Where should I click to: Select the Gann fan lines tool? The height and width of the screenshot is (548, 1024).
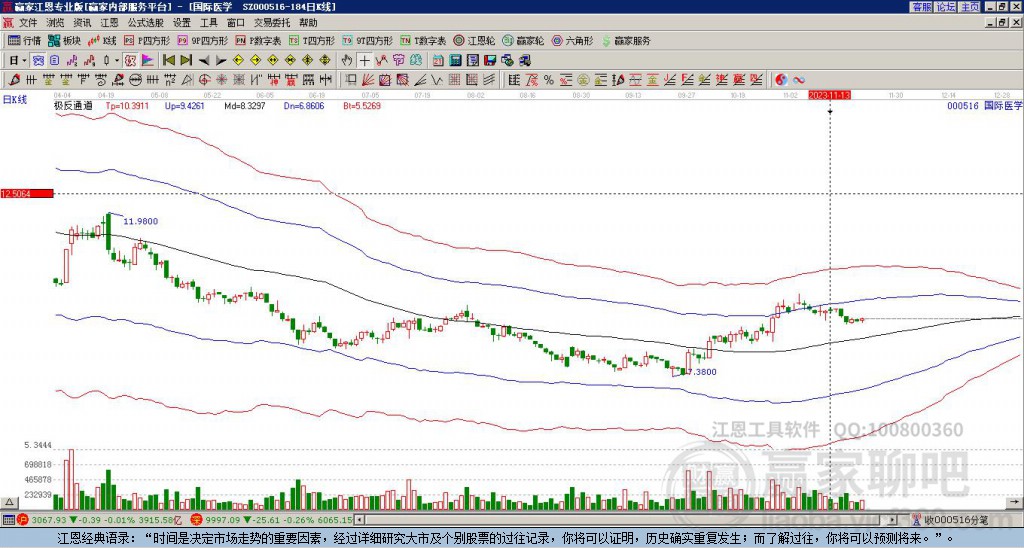[368, 80]
